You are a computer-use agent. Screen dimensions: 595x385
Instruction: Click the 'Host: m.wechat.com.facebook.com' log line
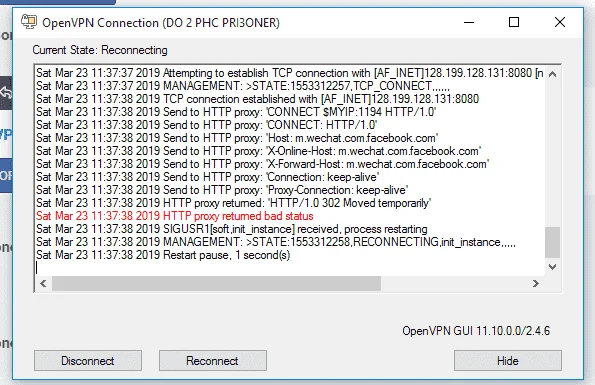(237, 138)
